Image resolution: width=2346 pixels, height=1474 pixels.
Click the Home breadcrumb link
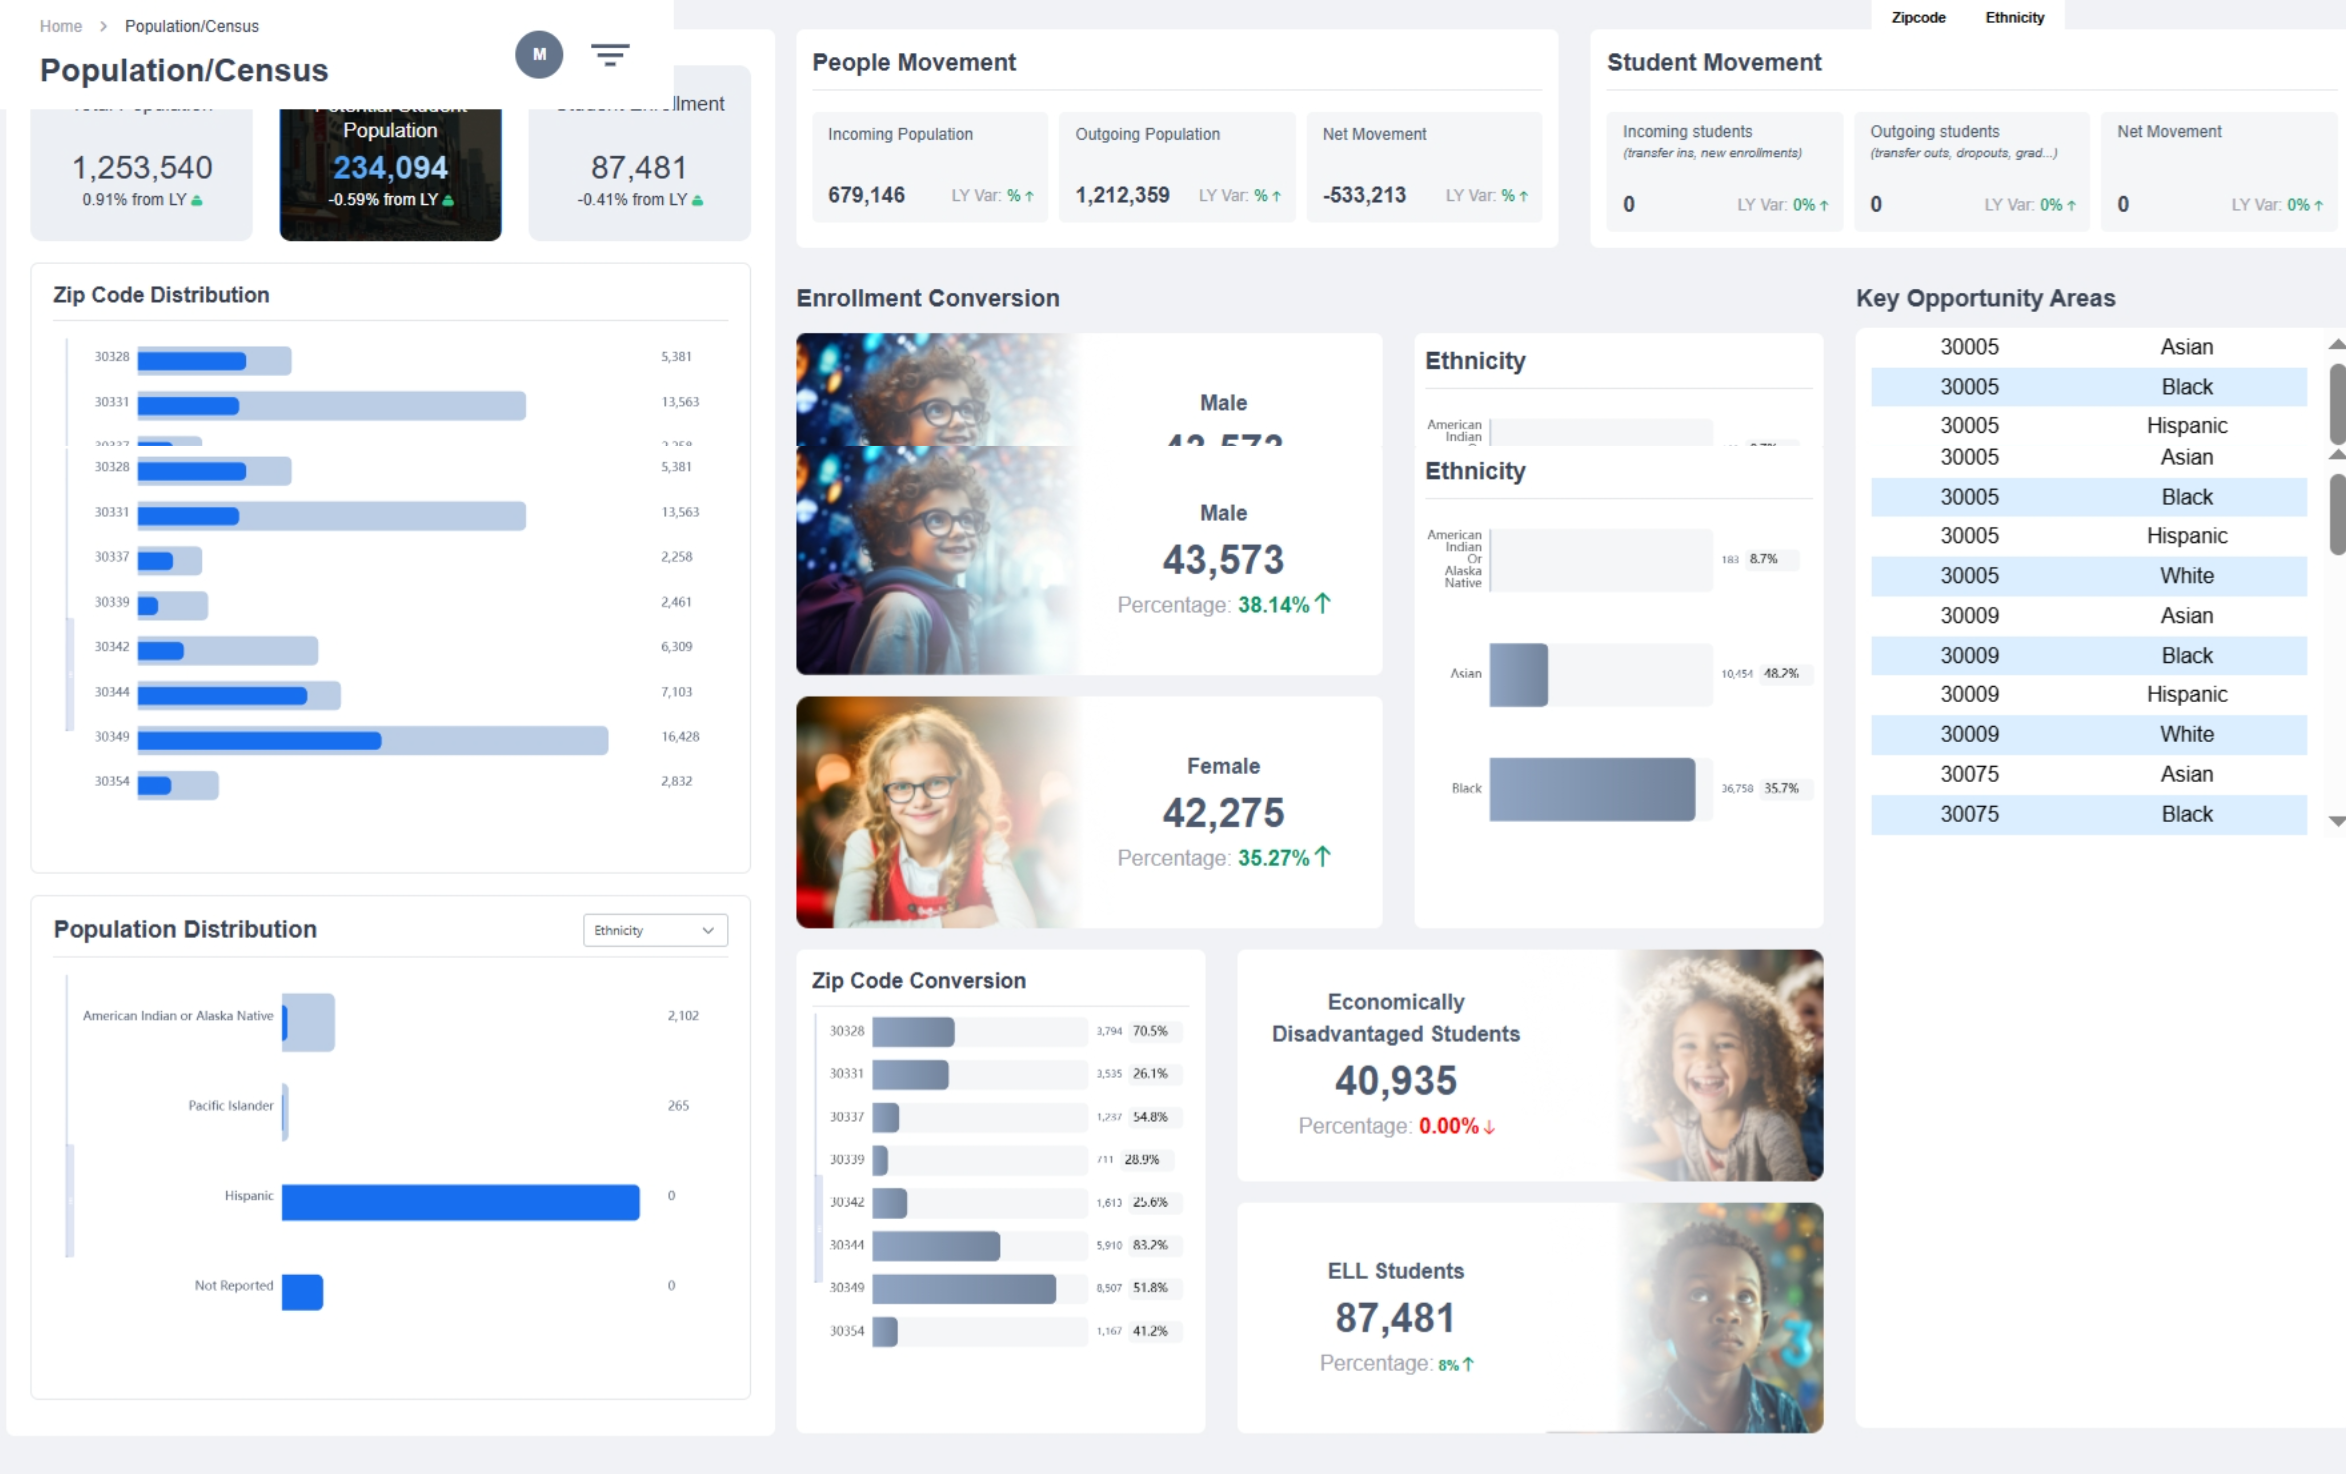tap(61, 26)
